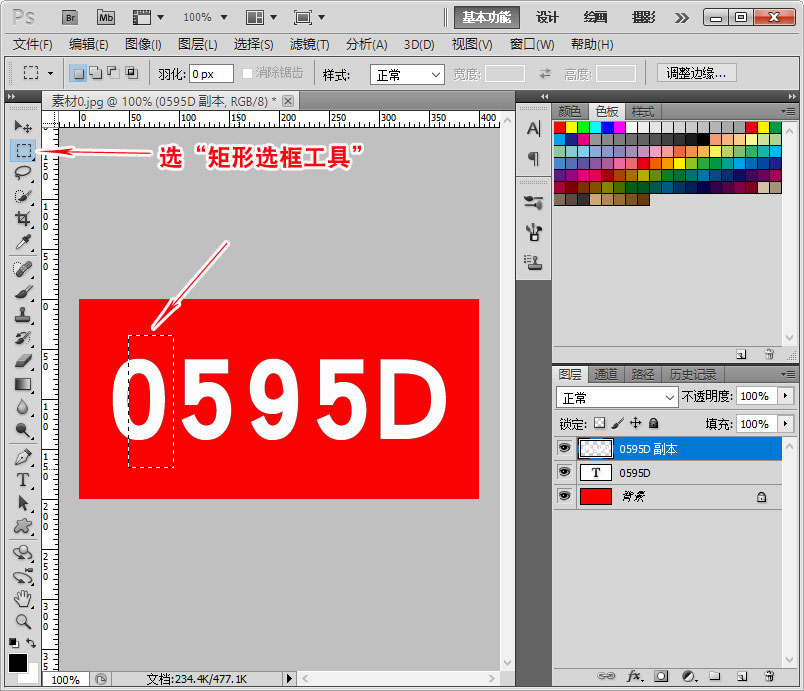Open the 样式 dropdown set to 正常
Screen dimensions: 804x691
coord(407,75)
